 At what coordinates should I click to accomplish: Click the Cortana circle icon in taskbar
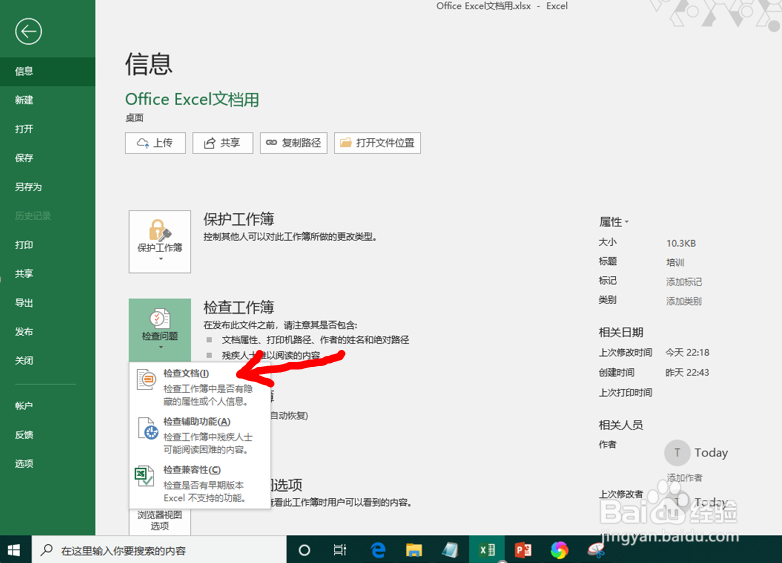click(304, 550)
